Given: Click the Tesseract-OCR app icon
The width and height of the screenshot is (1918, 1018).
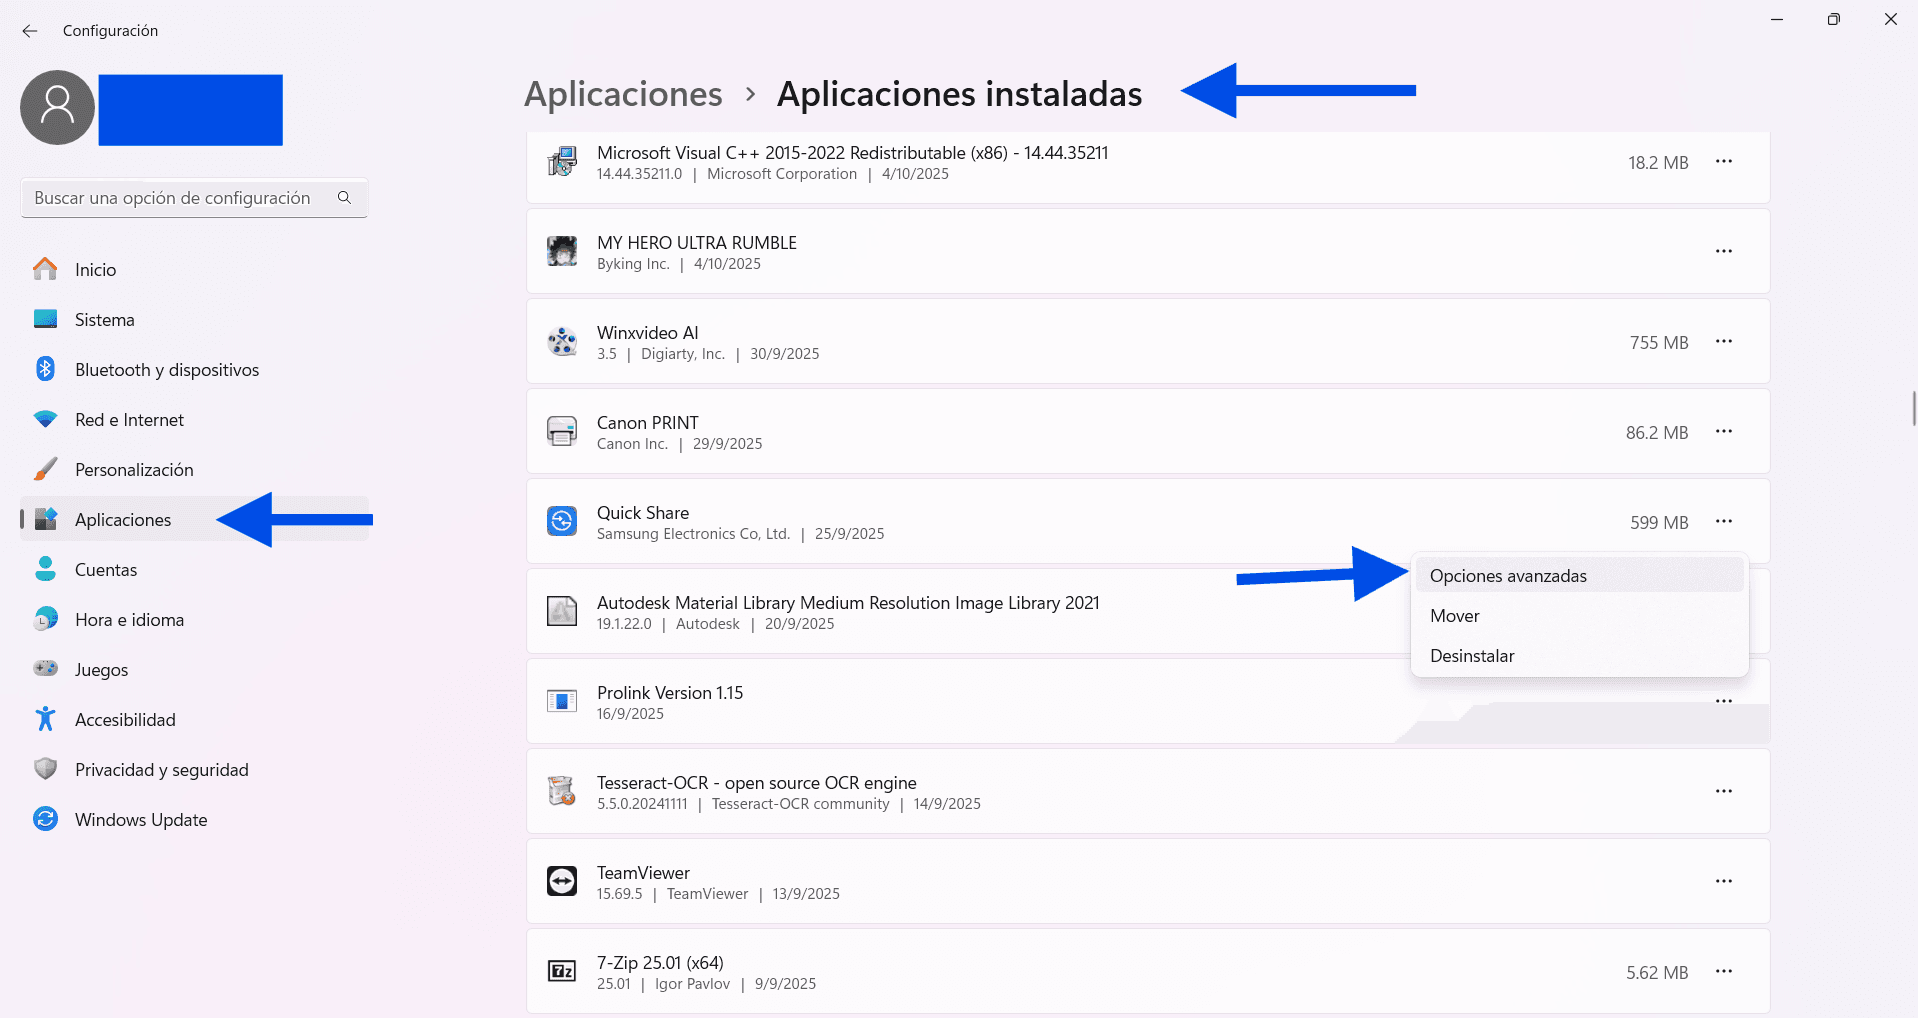Looking at the screenshot, I should pyautogui.click(x=562, y=791).
